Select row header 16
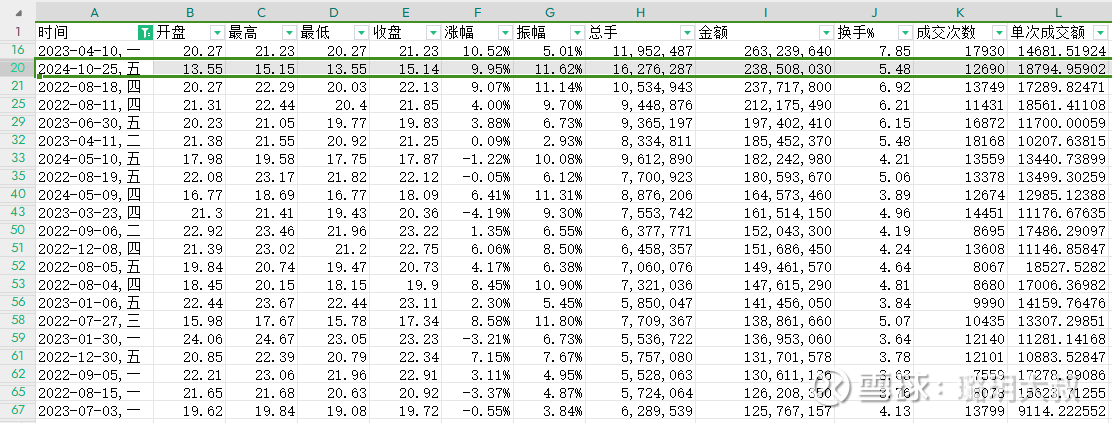This screenshot has height=423, width=1112. point(18,50)
